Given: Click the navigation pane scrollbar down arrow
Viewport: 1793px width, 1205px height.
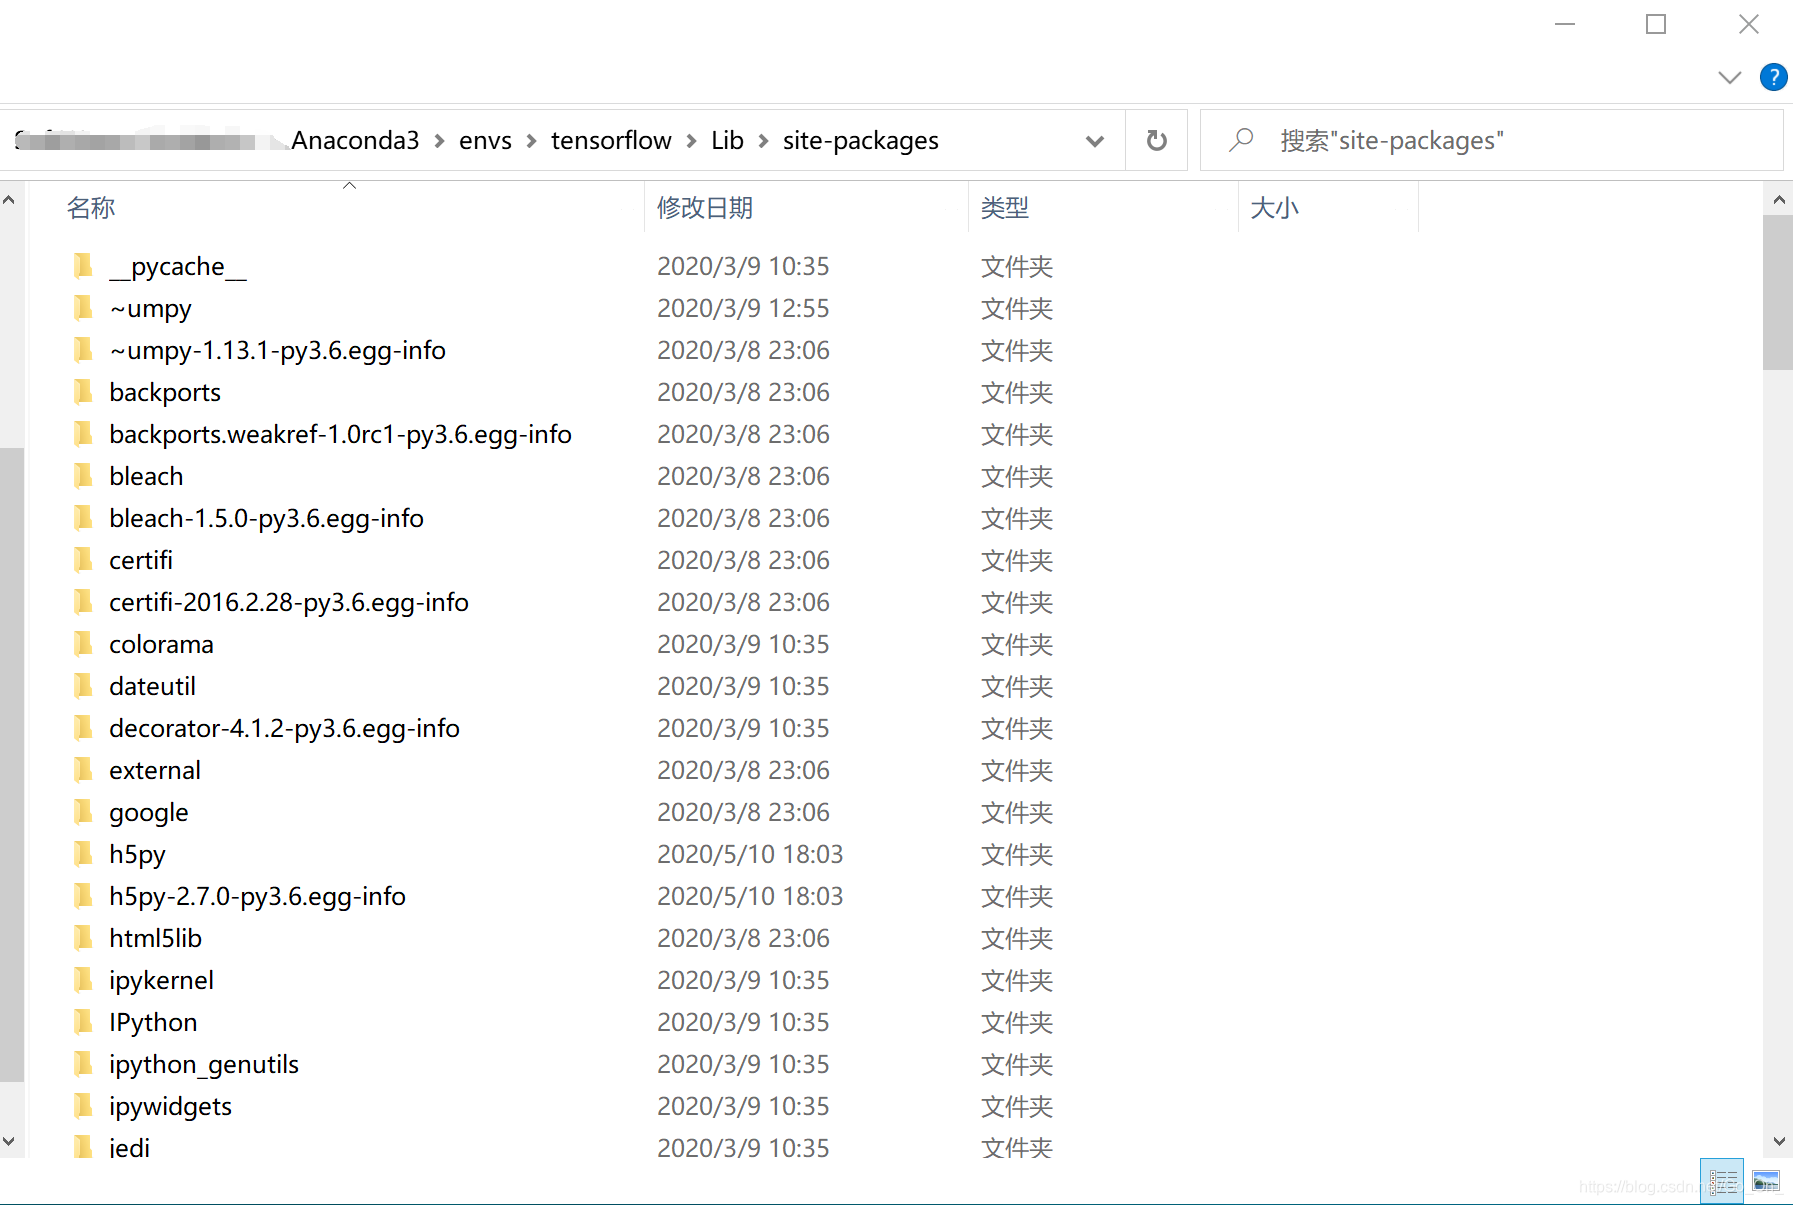Looking at the screenshot, I should 9,1141.
